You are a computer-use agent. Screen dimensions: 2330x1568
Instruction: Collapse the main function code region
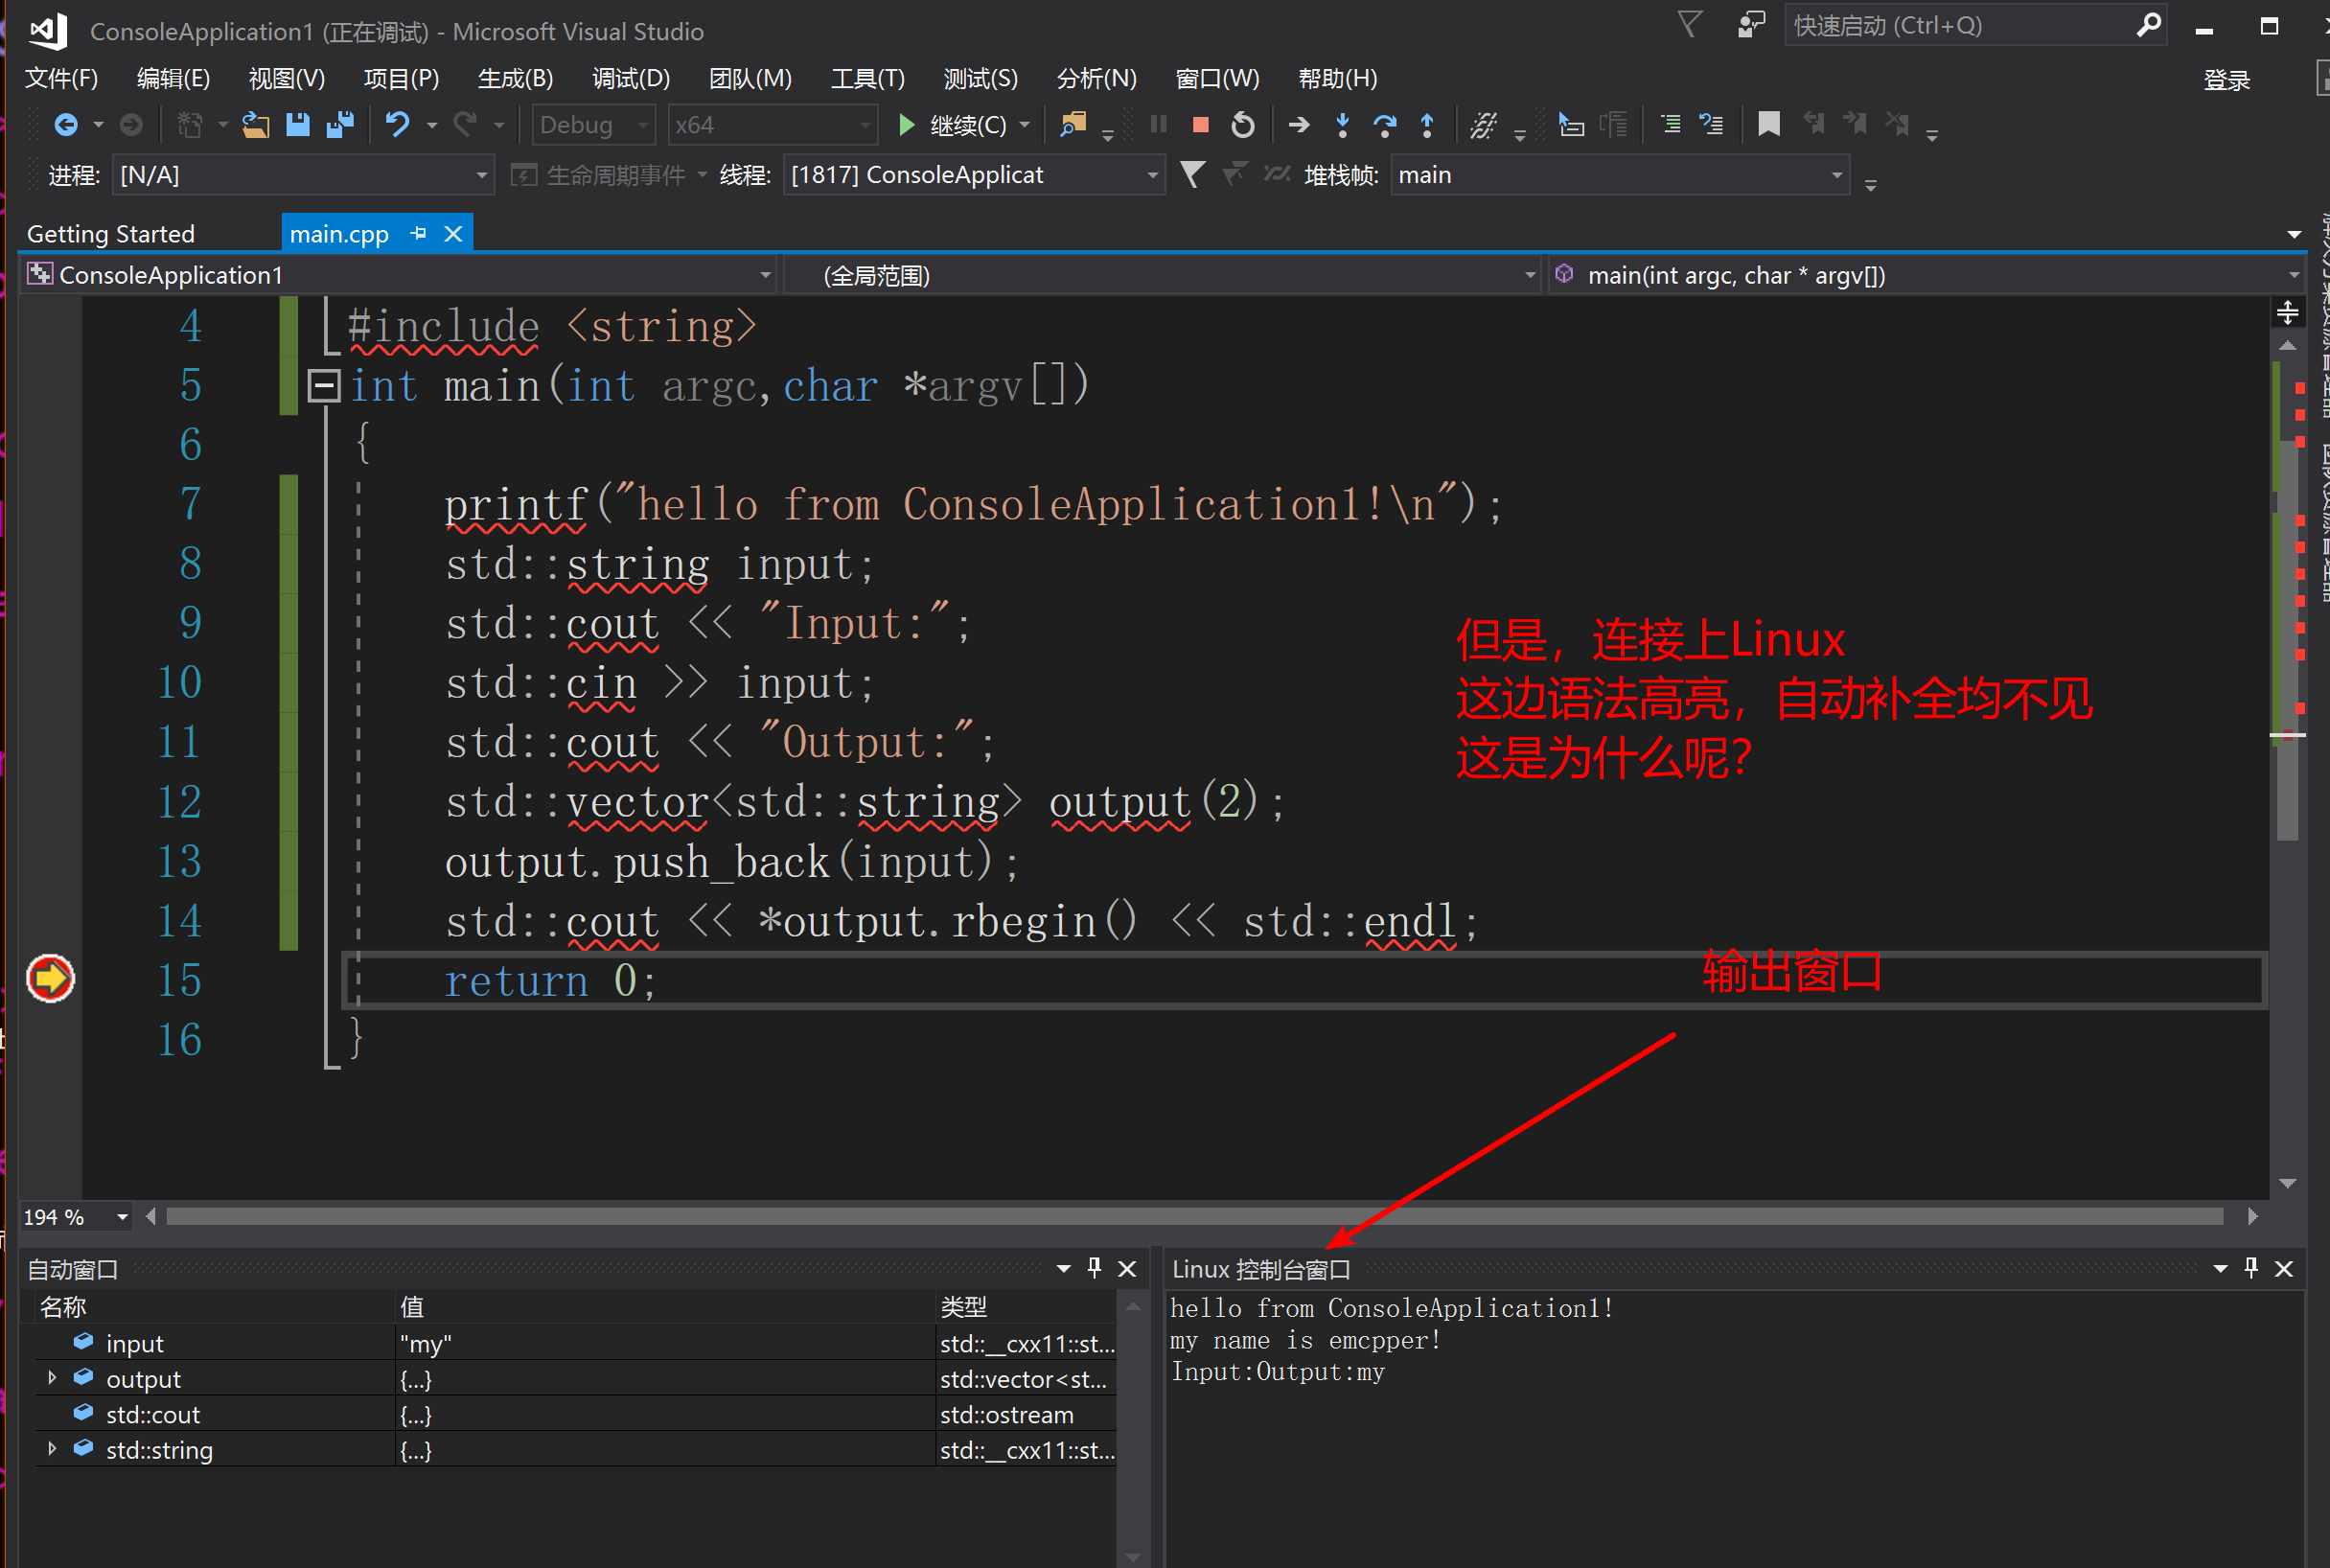point(324,385)
